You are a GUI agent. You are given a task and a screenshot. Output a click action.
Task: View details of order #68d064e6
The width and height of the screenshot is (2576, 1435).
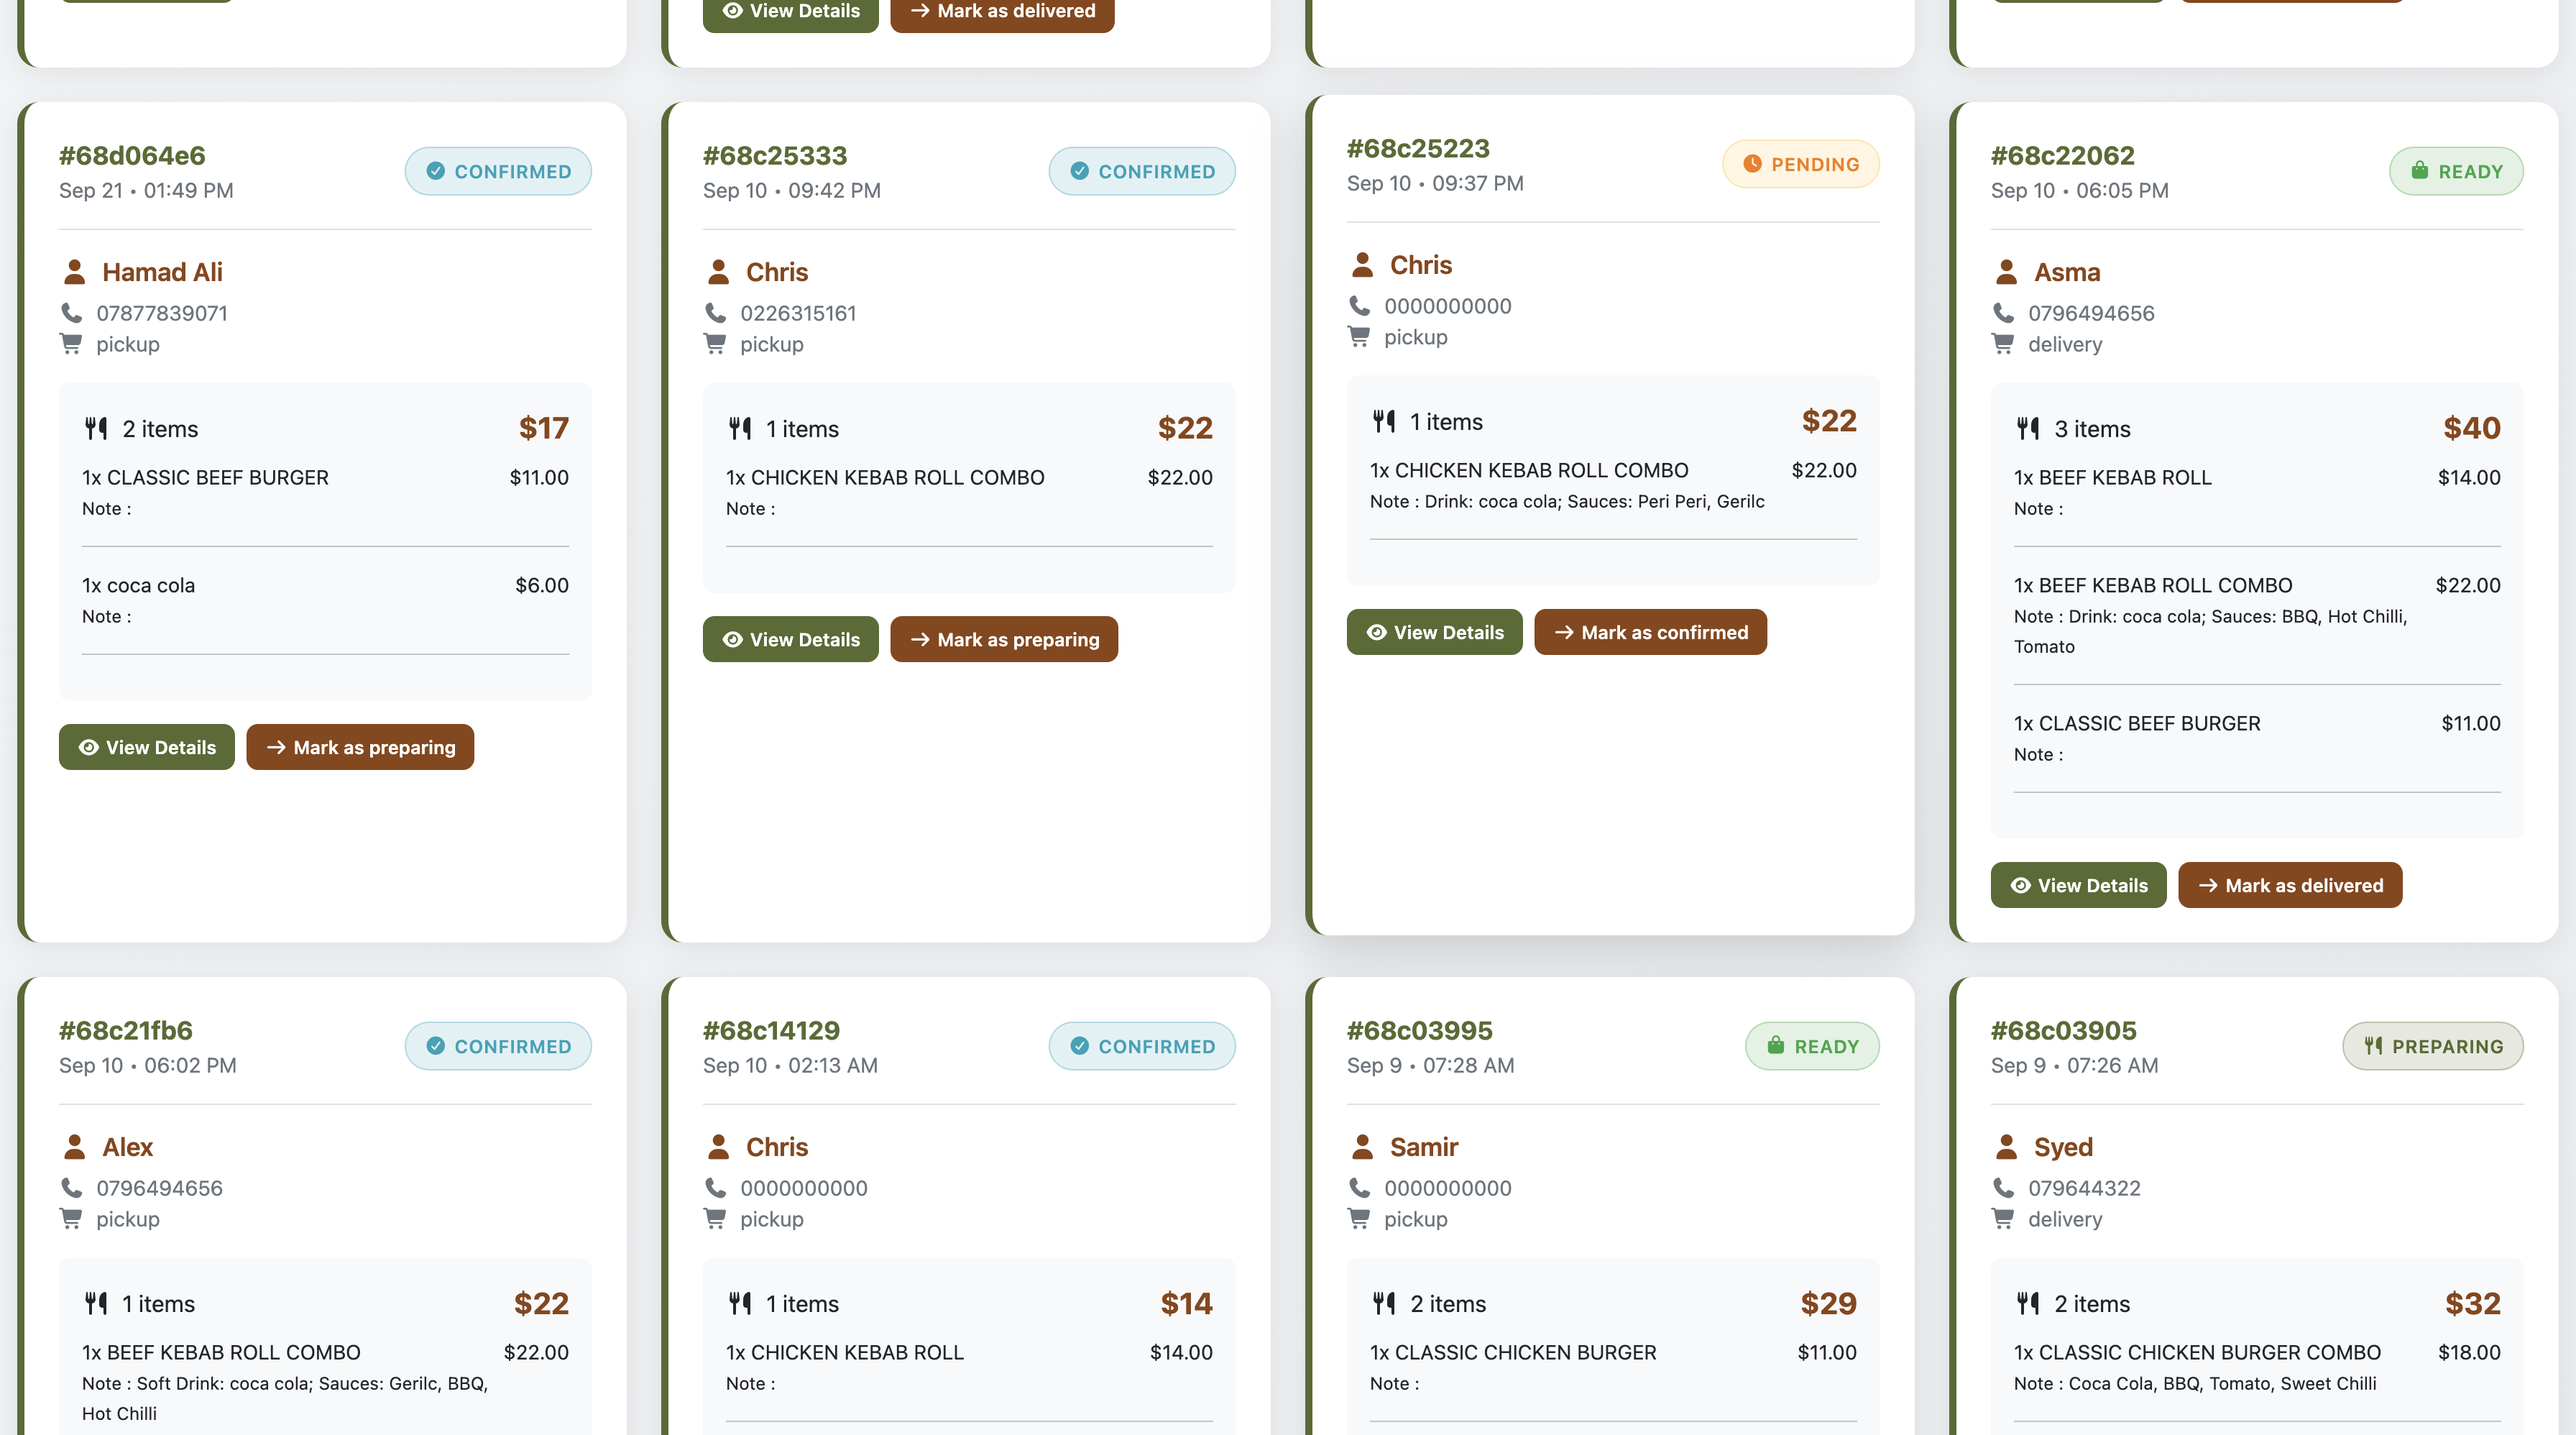coord(147,747)
